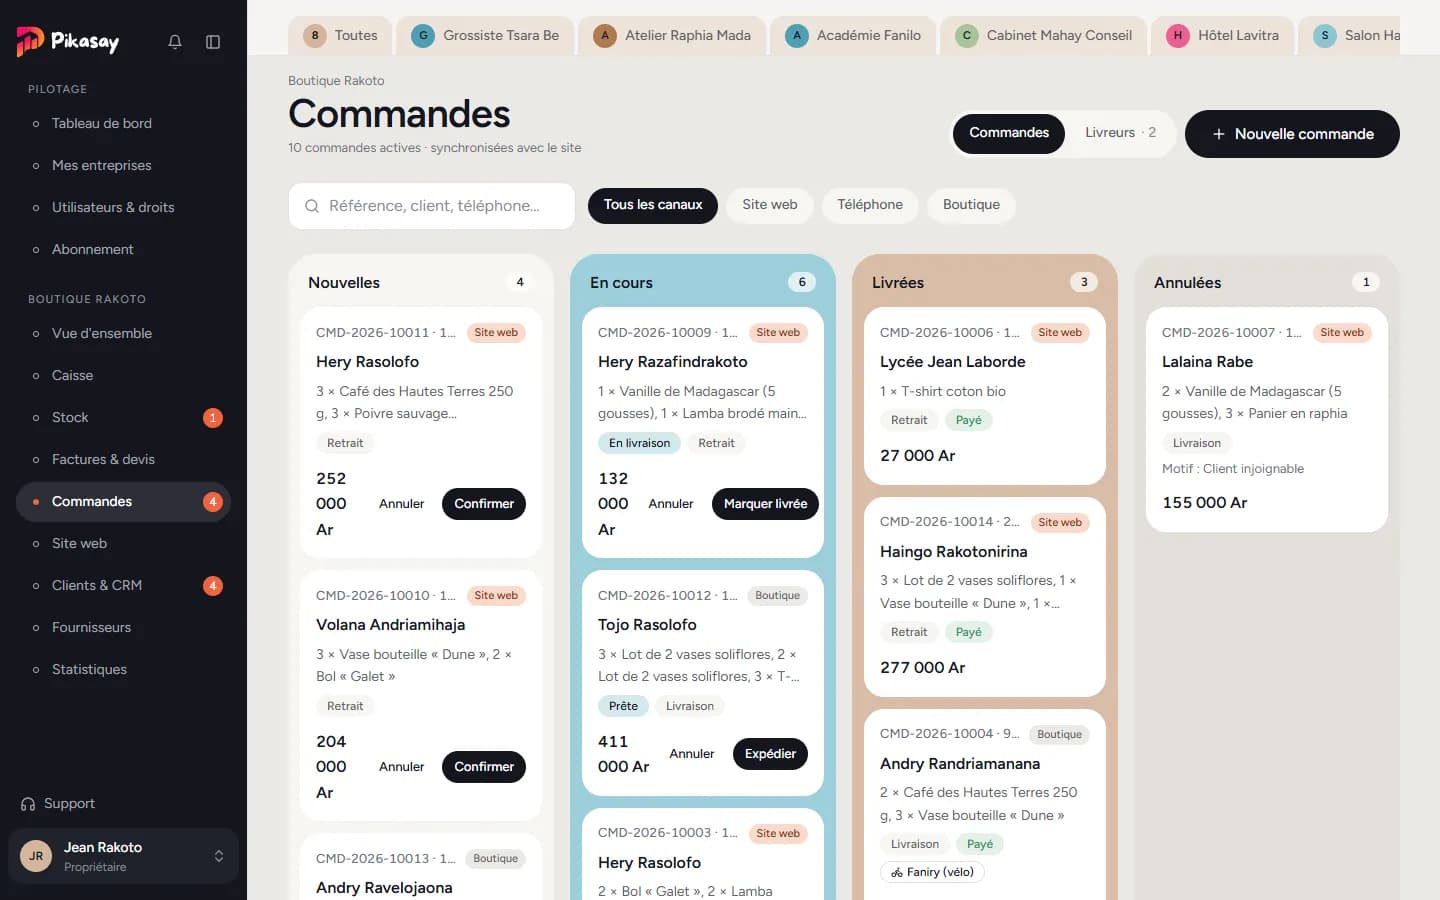Click the bike icon next to Faniry
Image resolution: width=1440 pixels, height=900 pixels.
point(897,872)
